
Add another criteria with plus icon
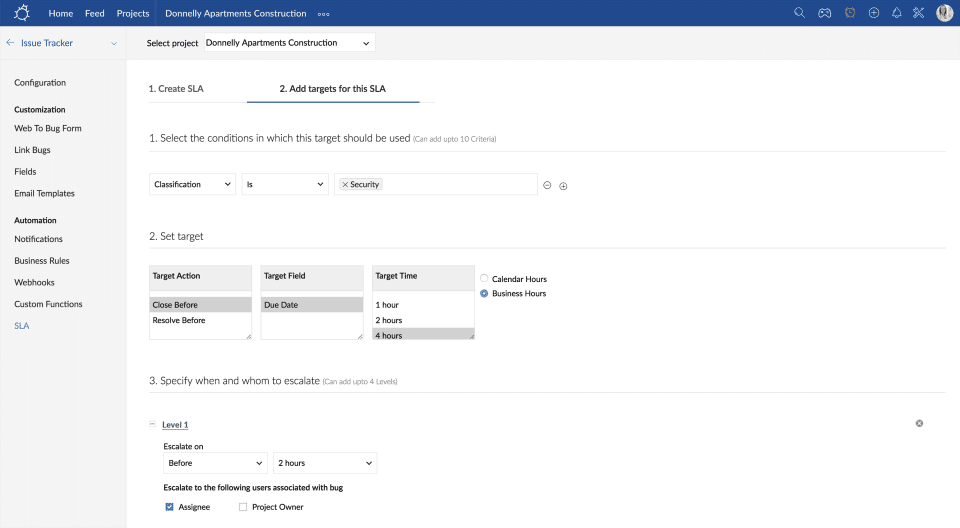click(x=563, y=186)
